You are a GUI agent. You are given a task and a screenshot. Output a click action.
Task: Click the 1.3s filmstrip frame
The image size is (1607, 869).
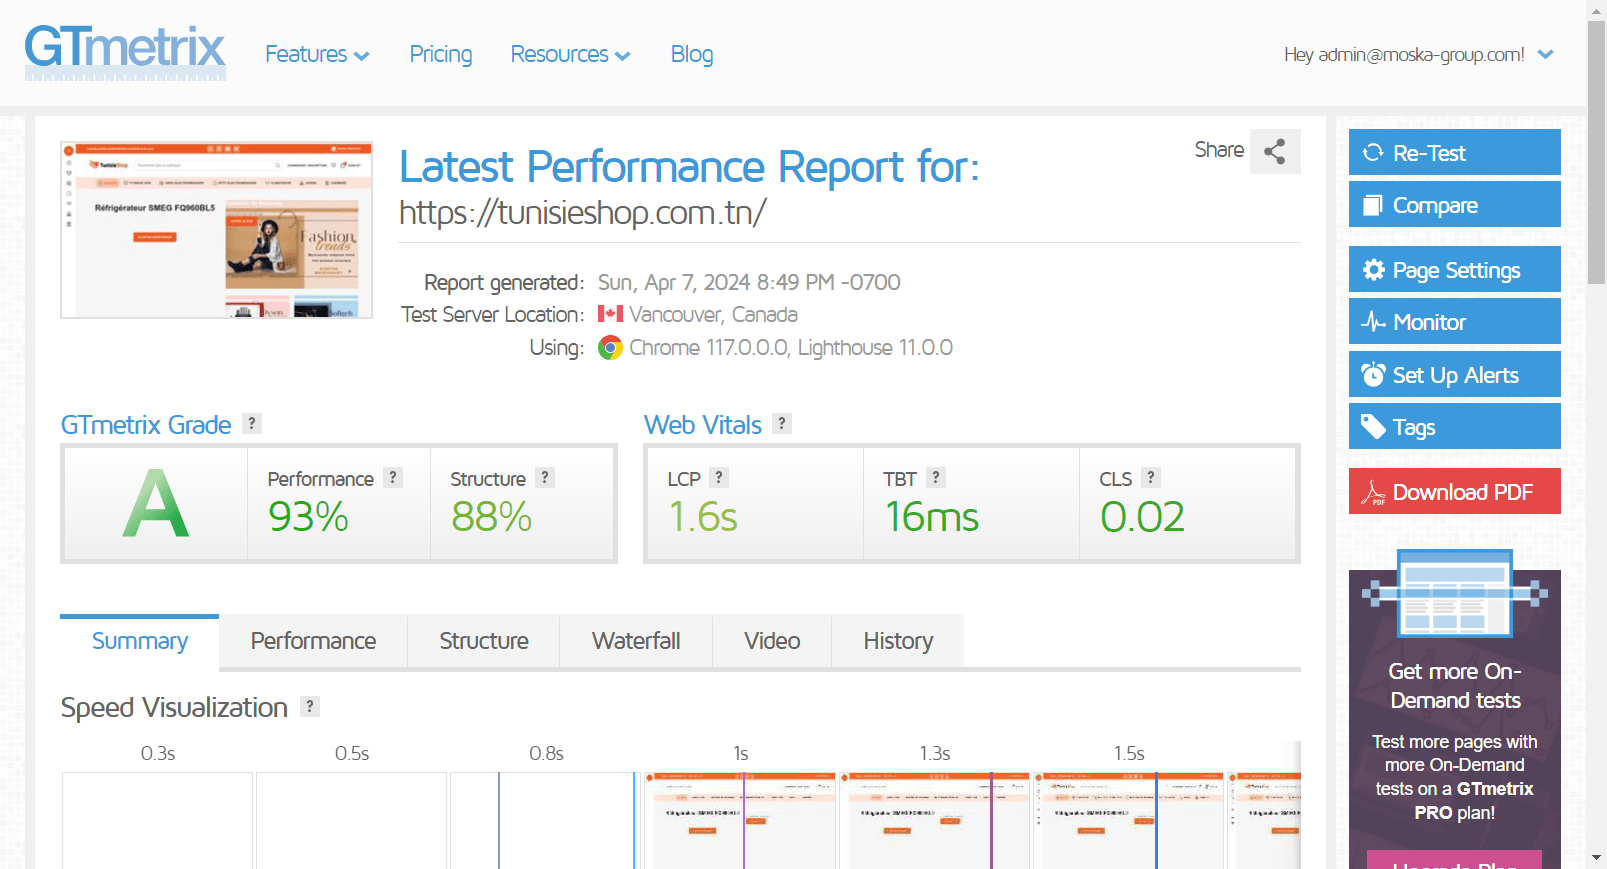[x=934, y=820]
